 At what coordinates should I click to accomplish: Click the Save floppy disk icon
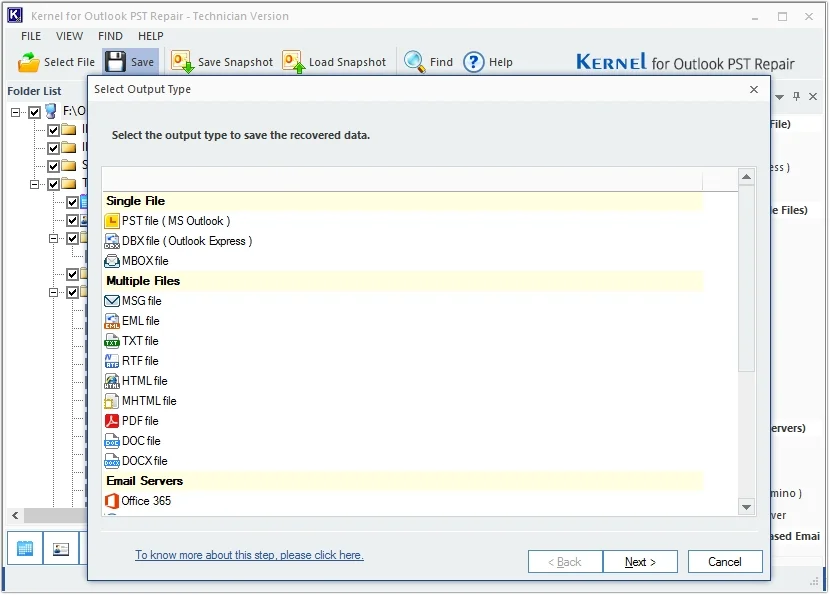click(x=115, y=62)
